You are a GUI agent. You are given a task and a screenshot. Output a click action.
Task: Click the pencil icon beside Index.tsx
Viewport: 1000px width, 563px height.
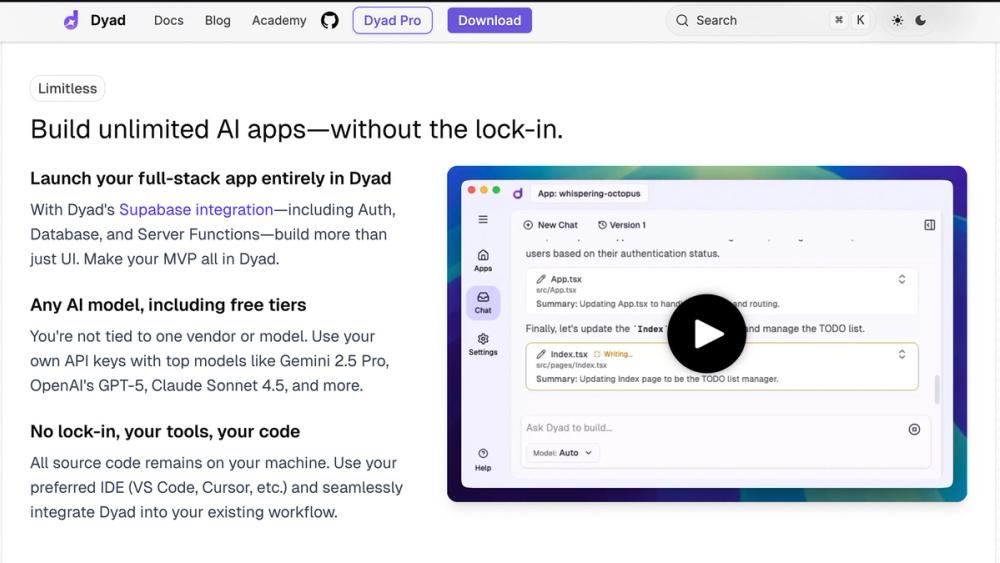[x=541, y=354]
